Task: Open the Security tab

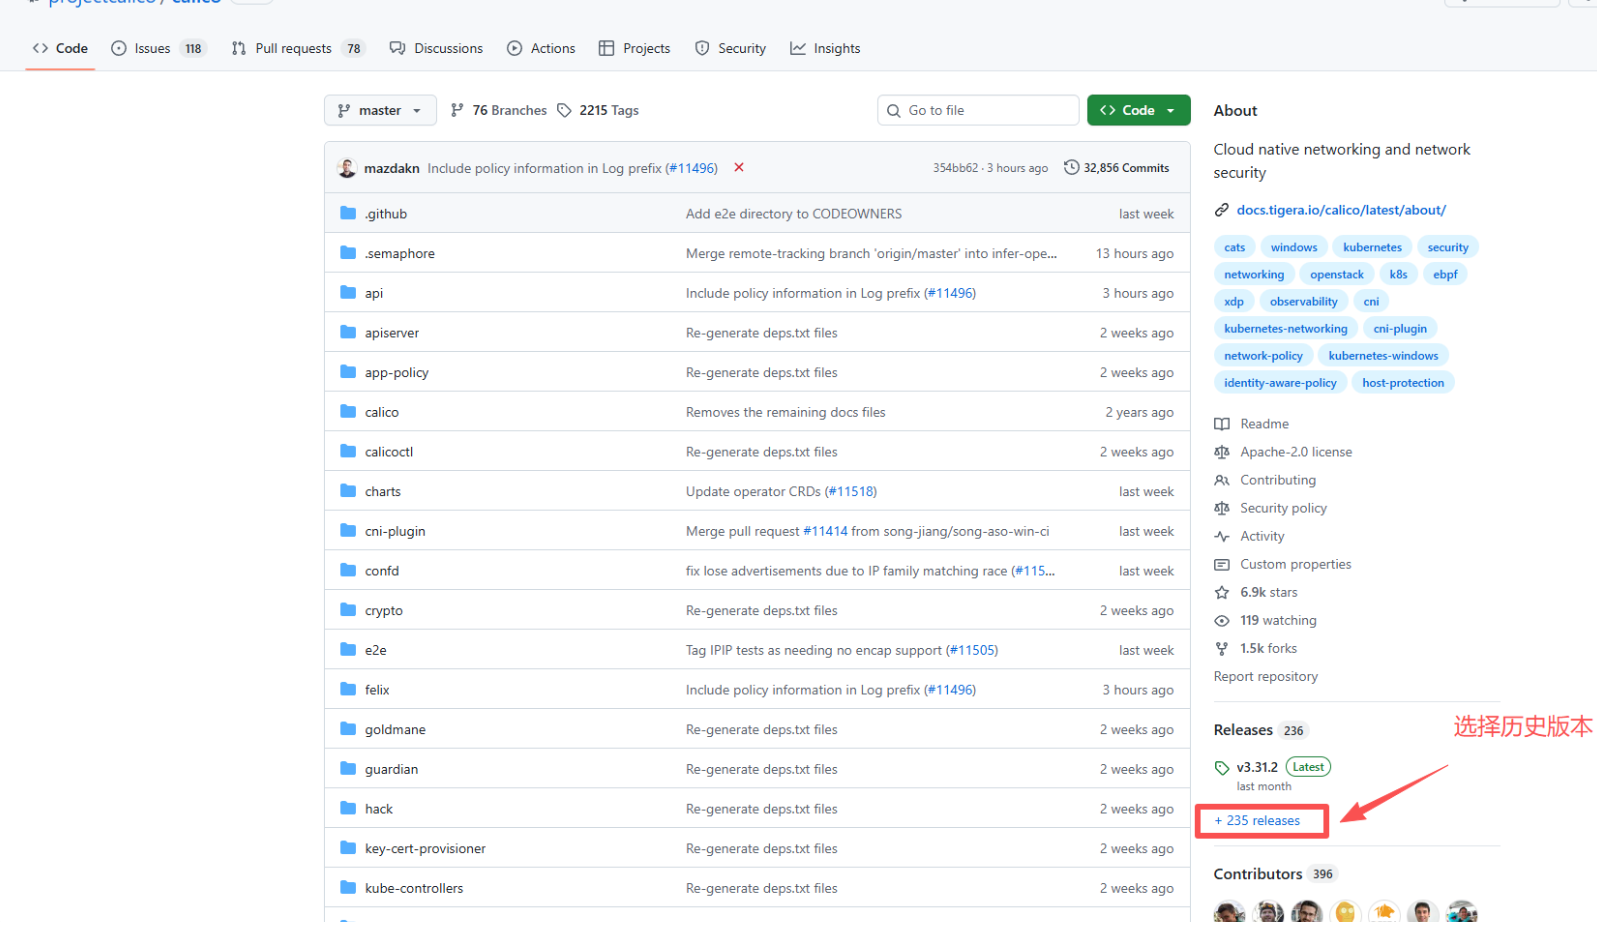Action: point(730,48)
